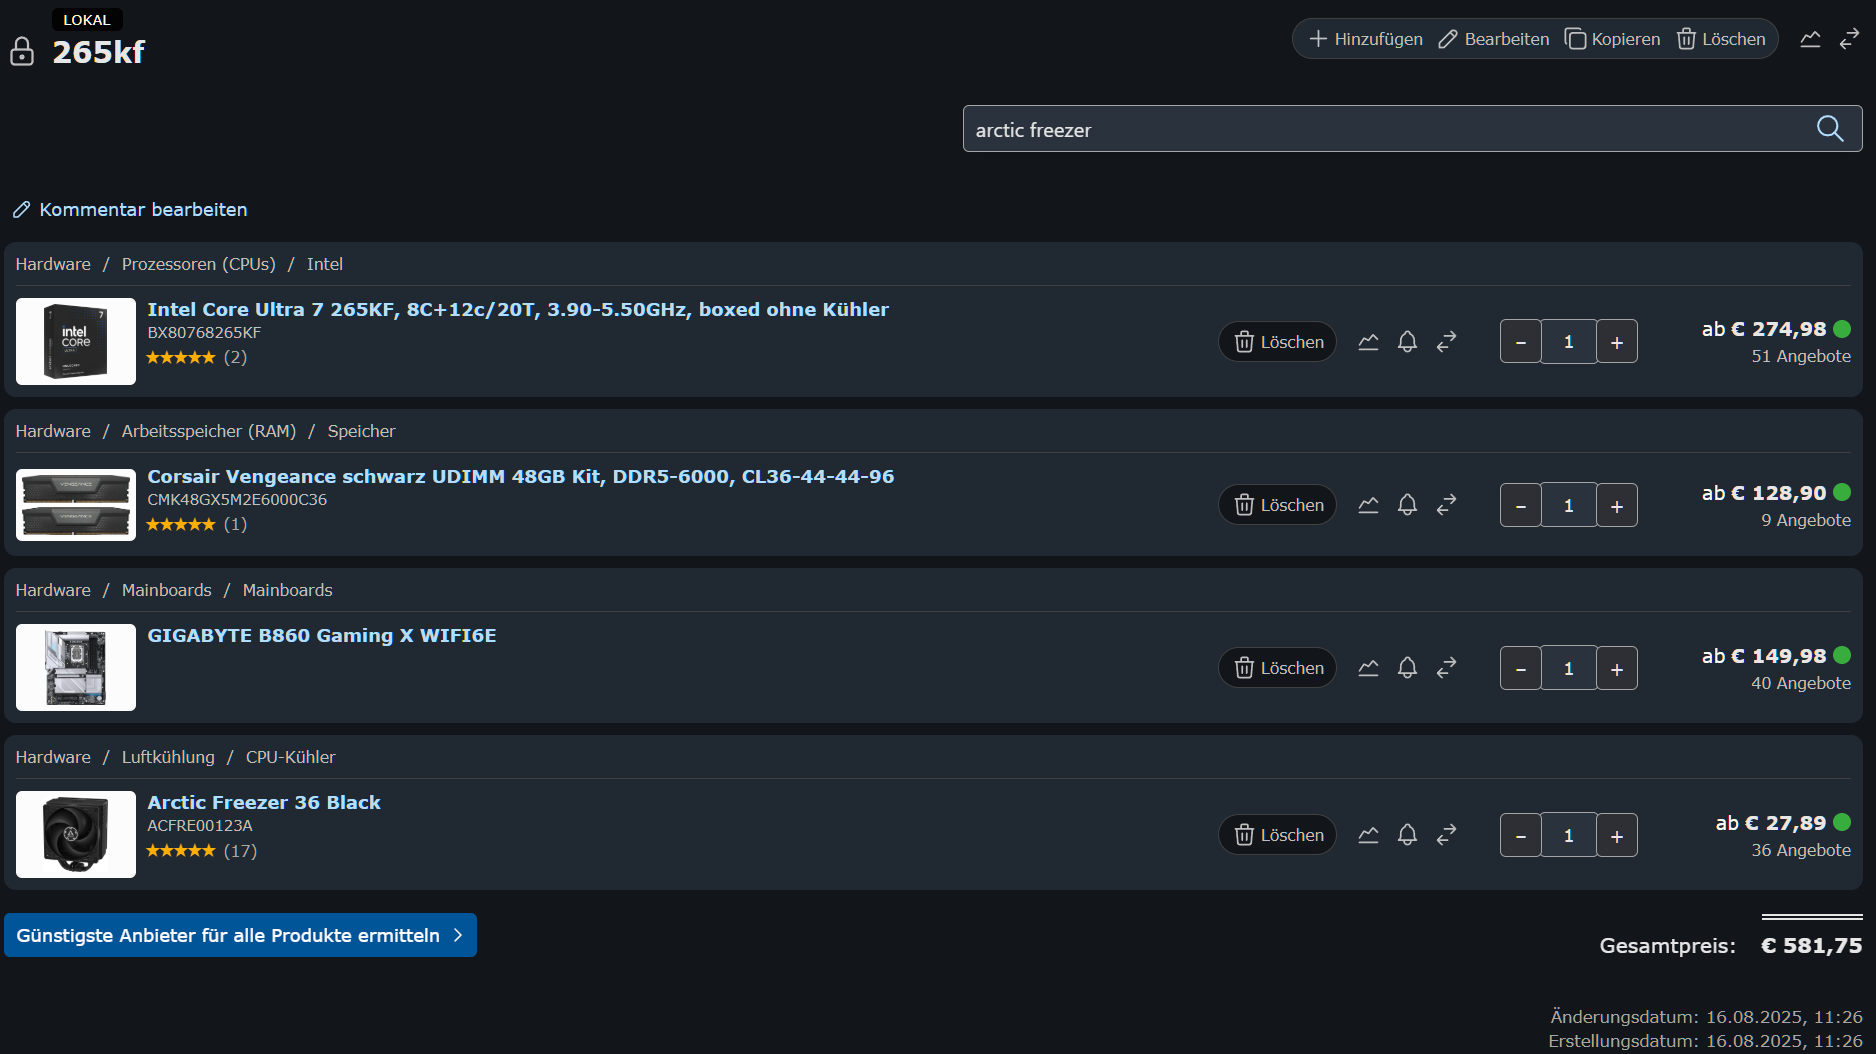This screenshot has height=1054, width=1876.
Task: Click the lock icon beside 265kf title
Action: (x=22, y=51)
